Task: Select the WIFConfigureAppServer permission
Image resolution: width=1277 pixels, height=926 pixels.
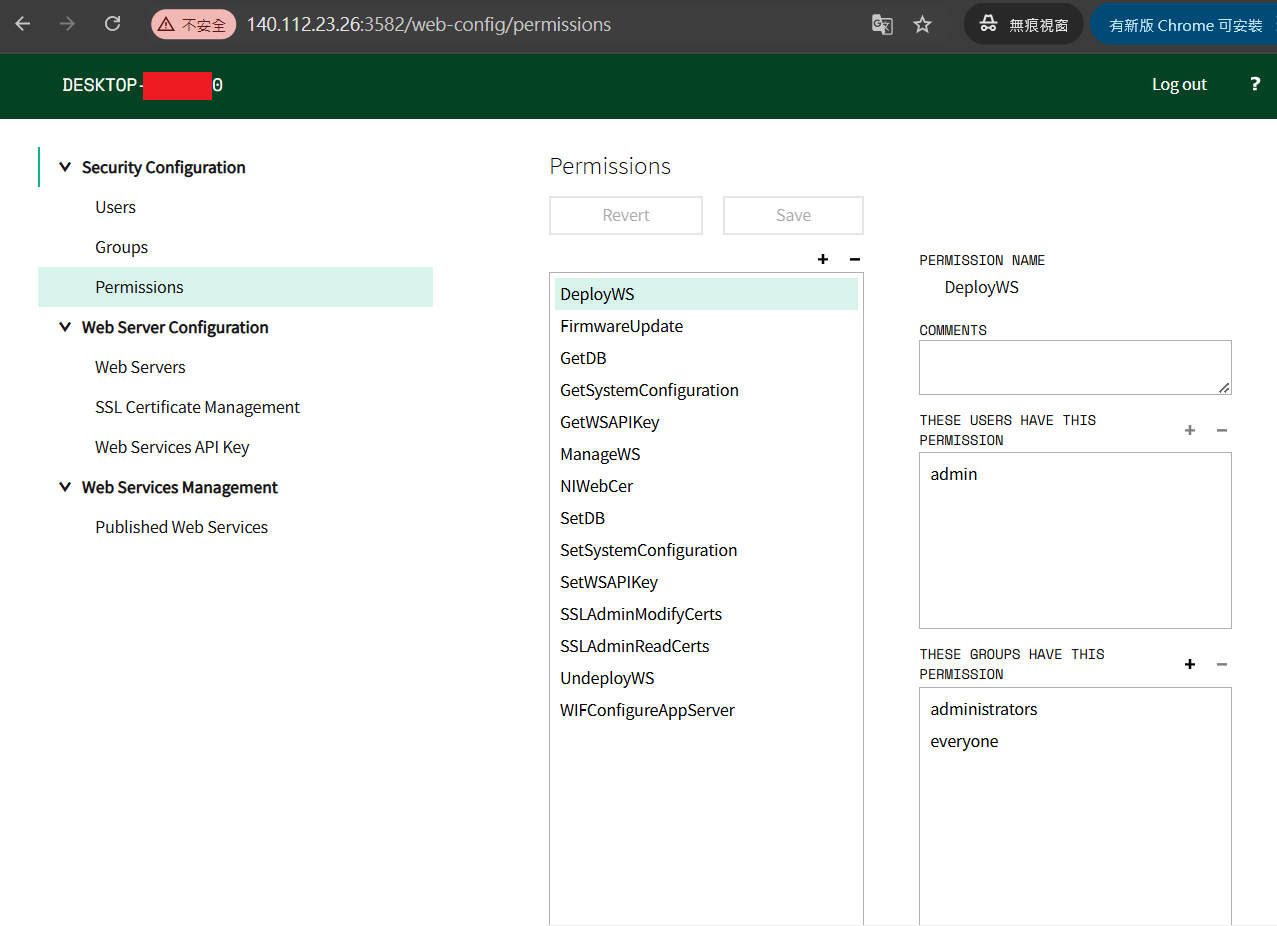Action: pos(706,710)
